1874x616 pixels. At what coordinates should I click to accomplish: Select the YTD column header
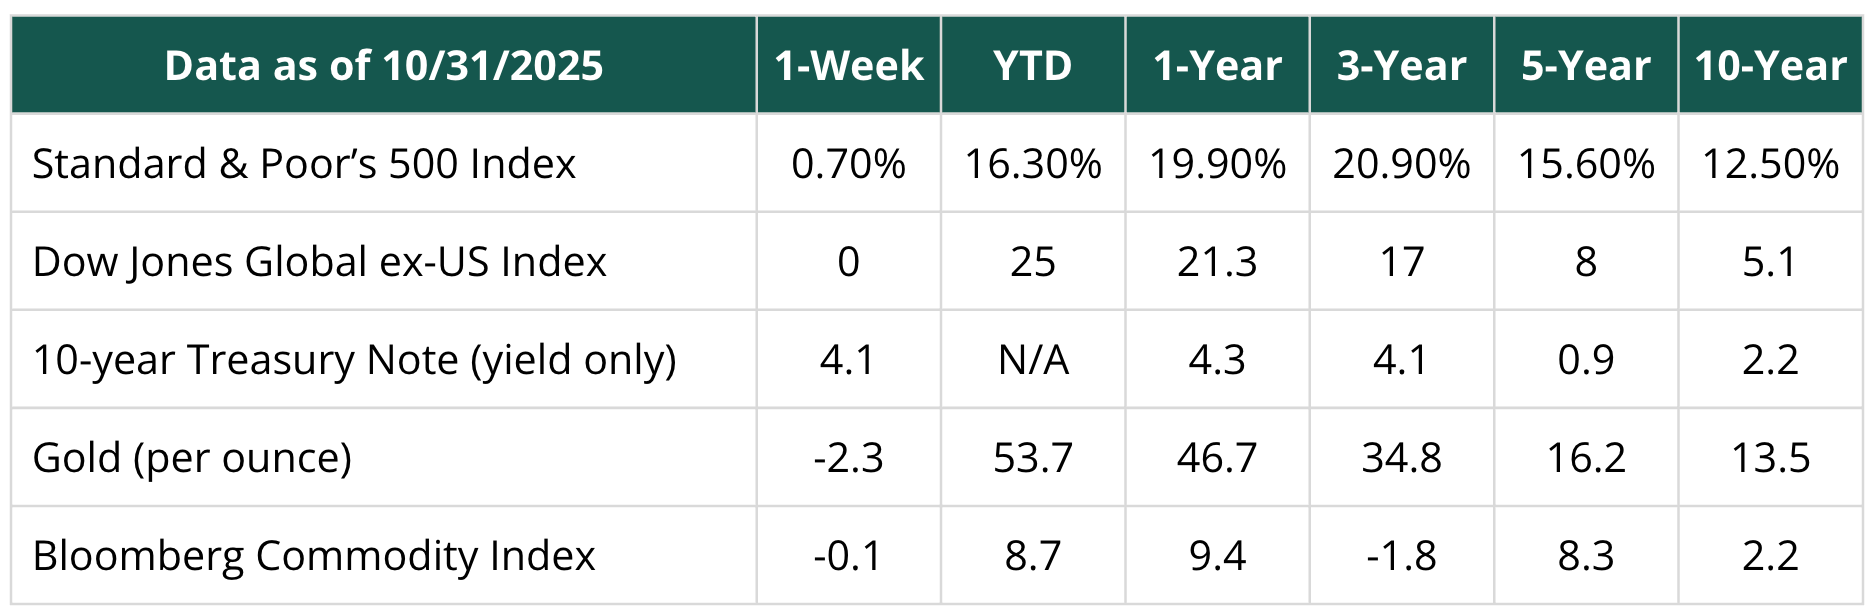point(1033,66)
